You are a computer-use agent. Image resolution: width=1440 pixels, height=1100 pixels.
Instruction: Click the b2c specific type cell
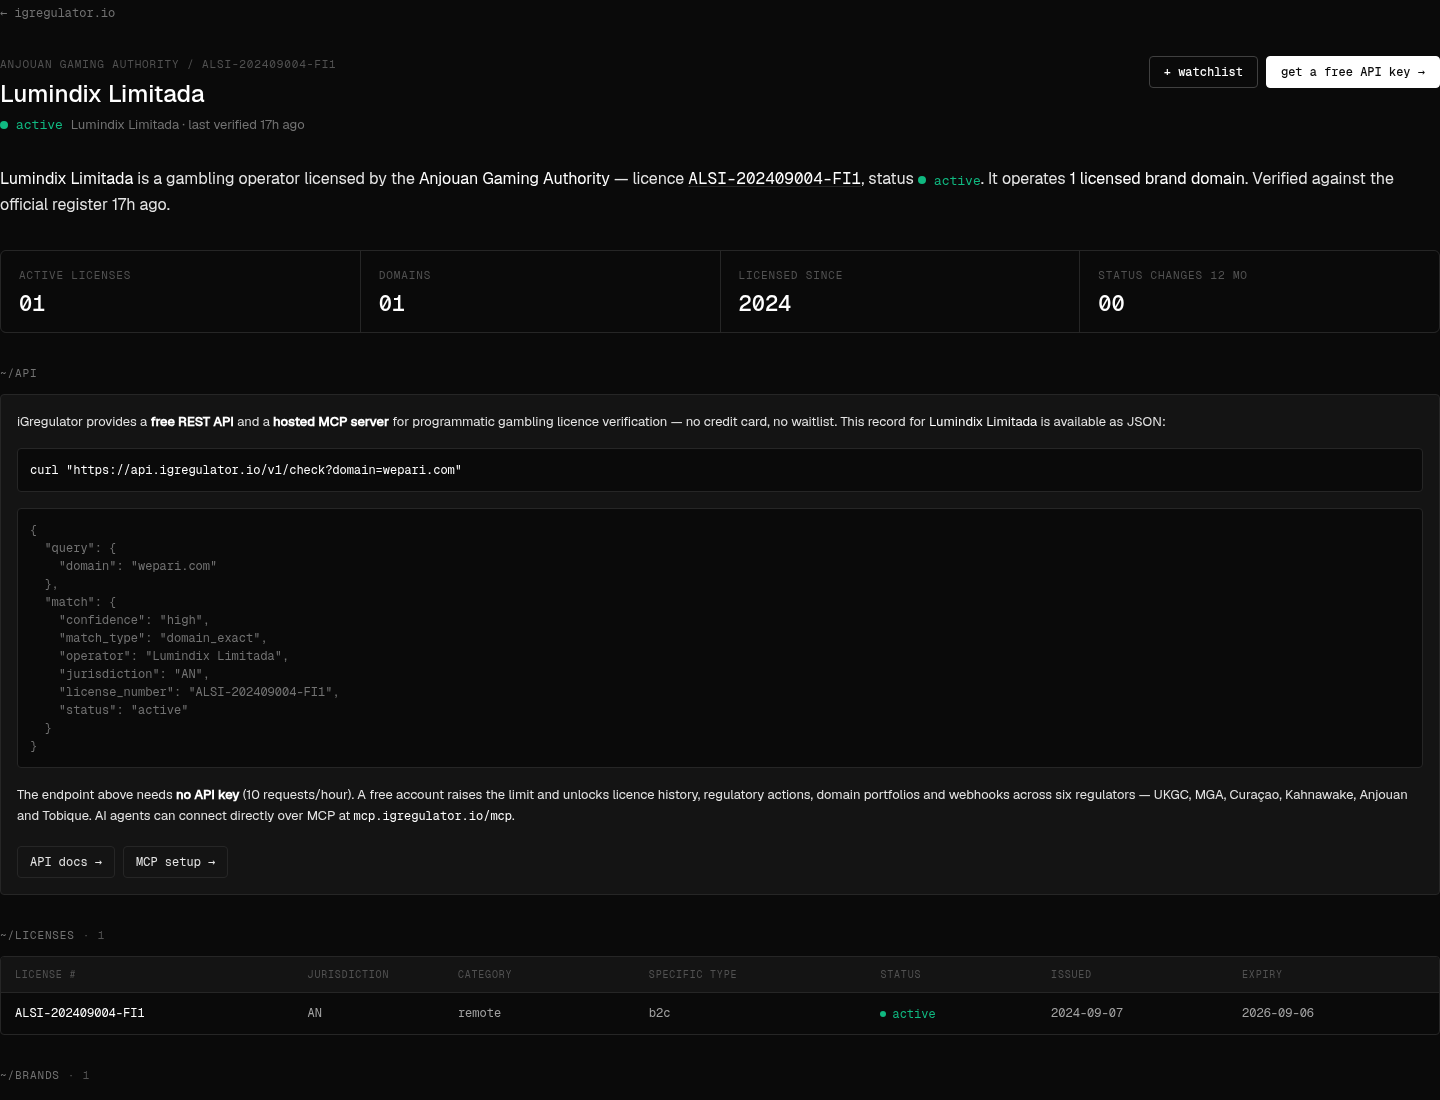pos(659,1013)
